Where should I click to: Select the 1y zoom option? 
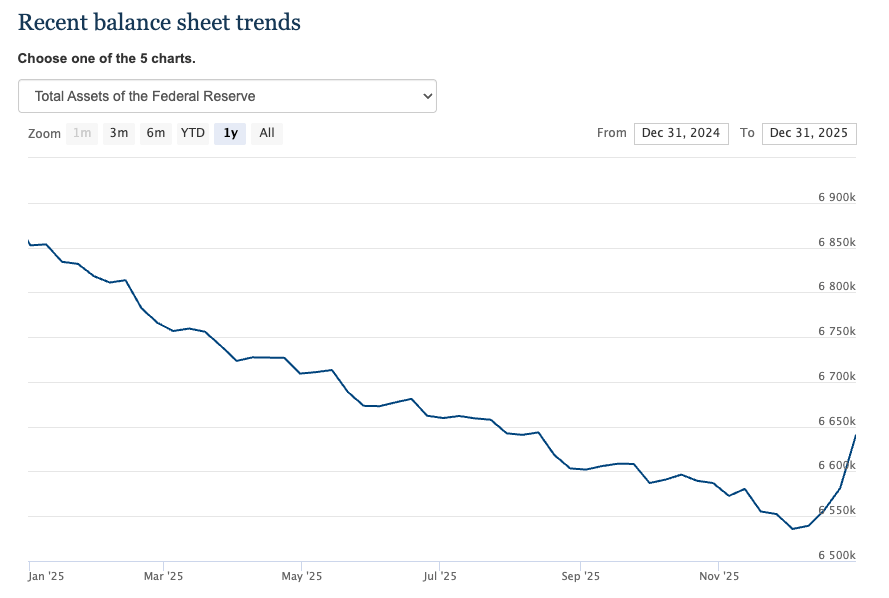[229, 133]
